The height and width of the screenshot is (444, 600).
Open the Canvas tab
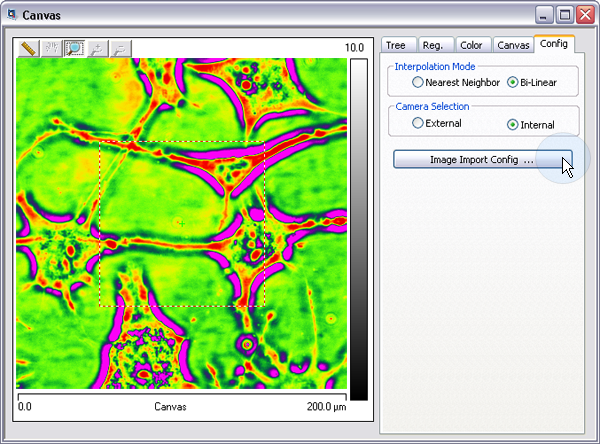(x=513, y=45)
